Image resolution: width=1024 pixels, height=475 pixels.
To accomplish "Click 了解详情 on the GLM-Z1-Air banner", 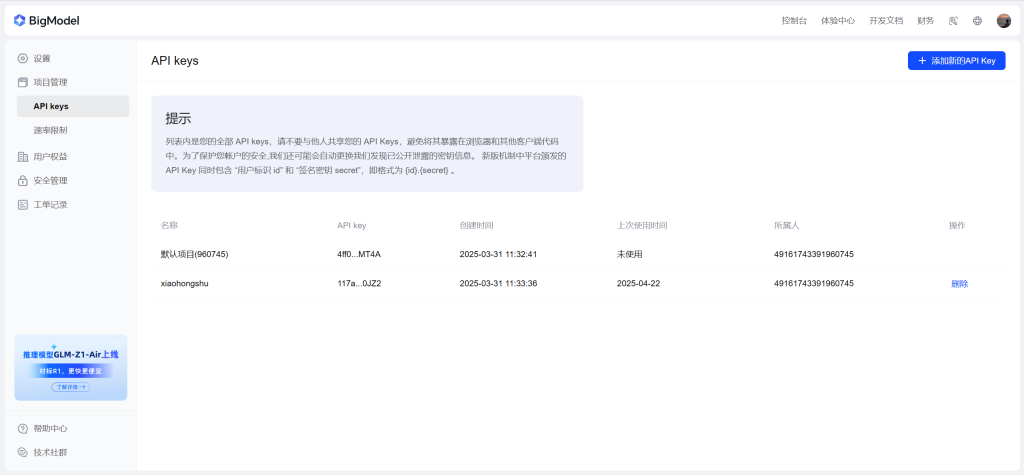I will tap(70, 386).
